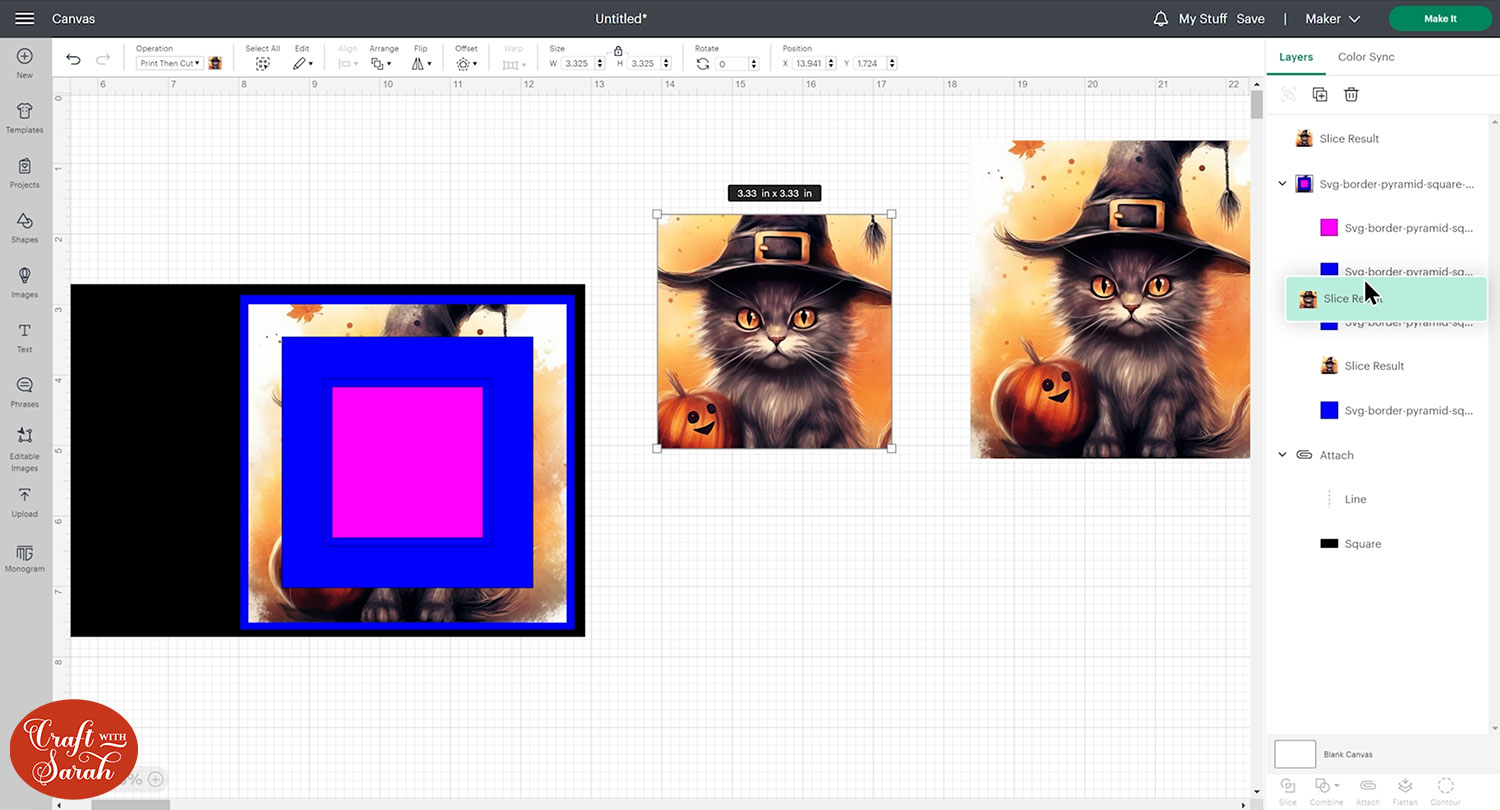Click the Rotate angle input field

(736, 64)
